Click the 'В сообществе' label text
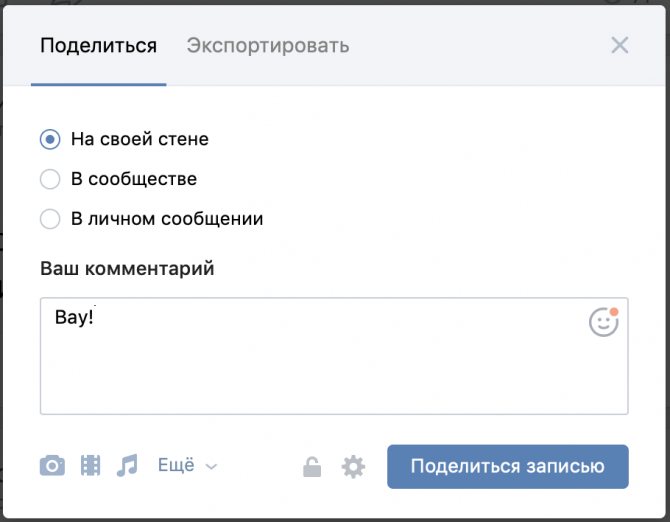Screen dimensions: 670x522 pos(134,179)
